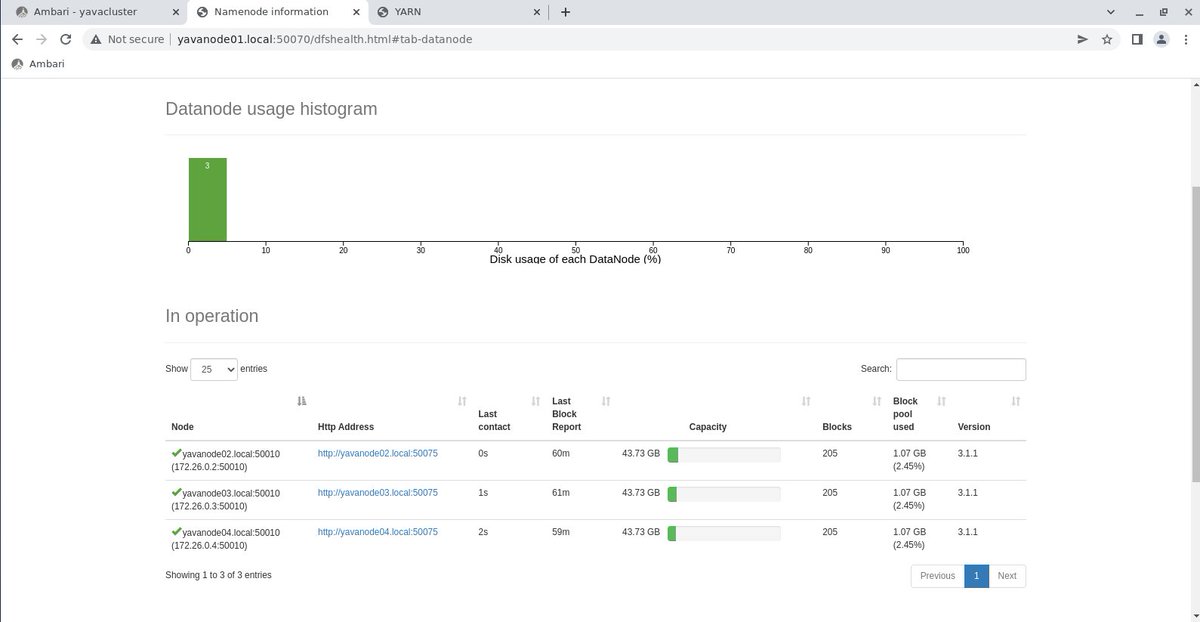
Task: Sort table by Http Address column
Action: tap(391, 414)
